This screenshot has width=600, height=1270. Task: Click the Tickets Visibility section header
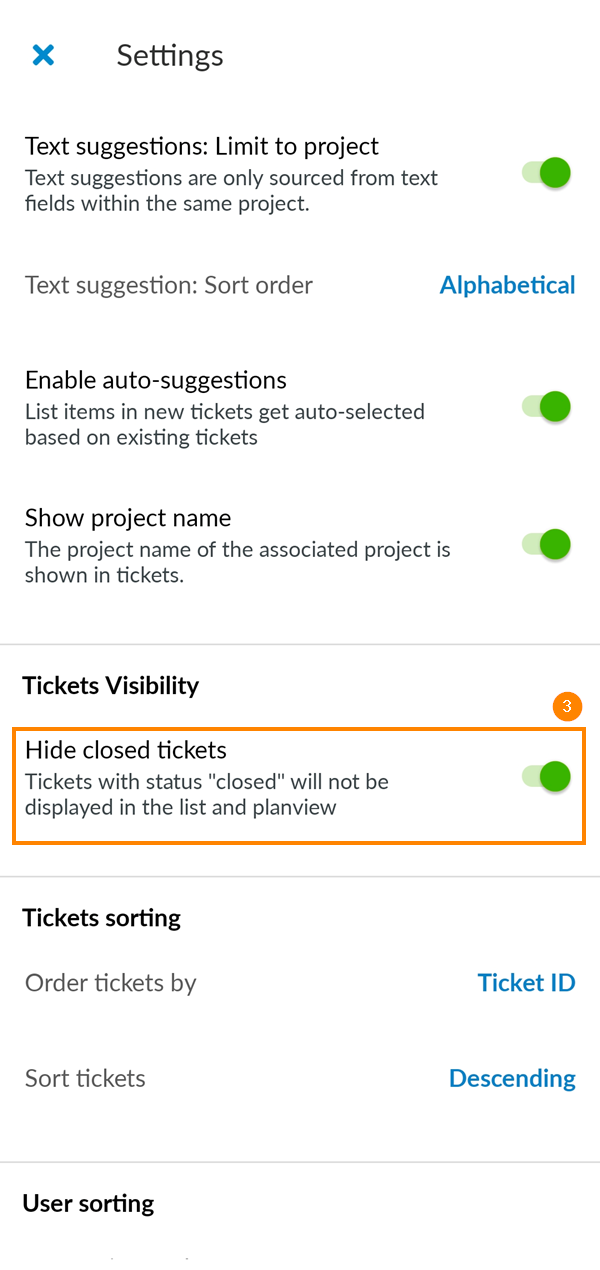pos(111,685)
